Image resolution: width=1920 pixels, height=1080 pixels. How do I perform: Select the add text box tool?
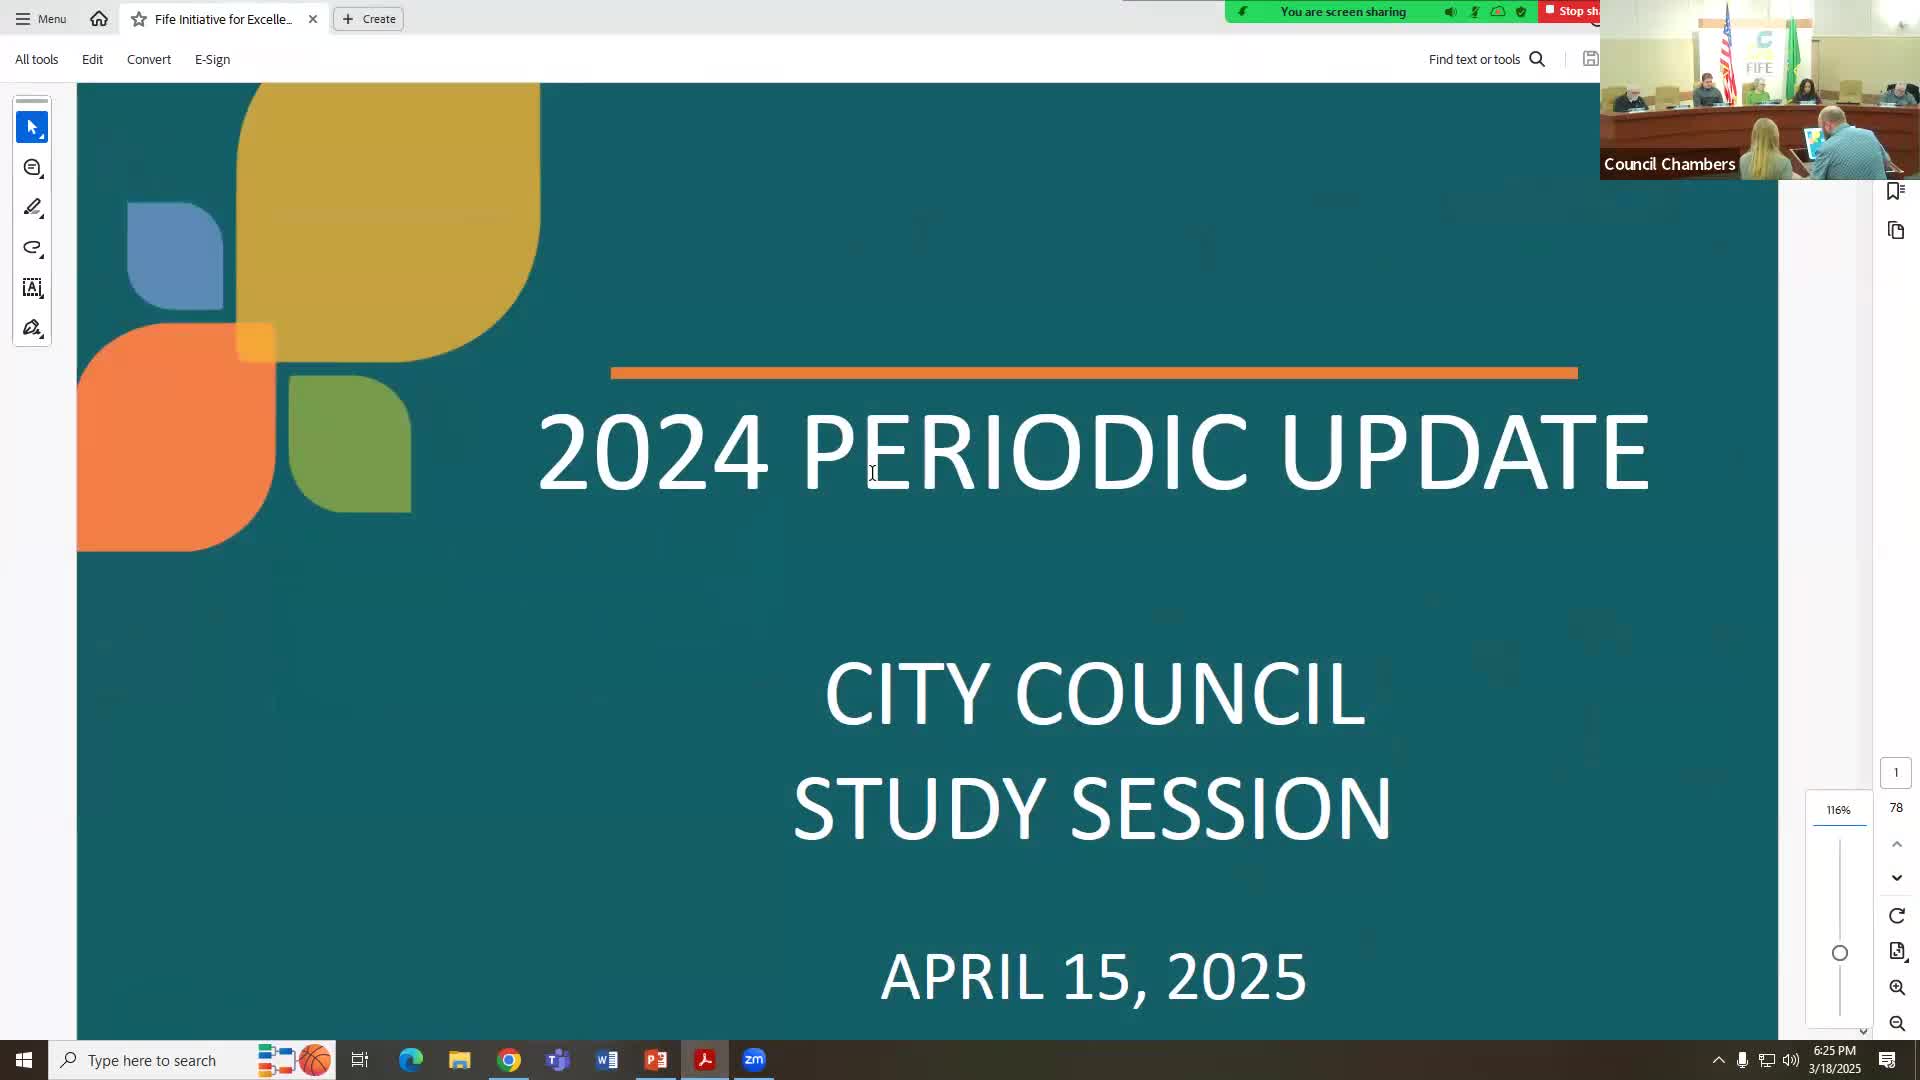pyautogui.click(x=32, y=288)
